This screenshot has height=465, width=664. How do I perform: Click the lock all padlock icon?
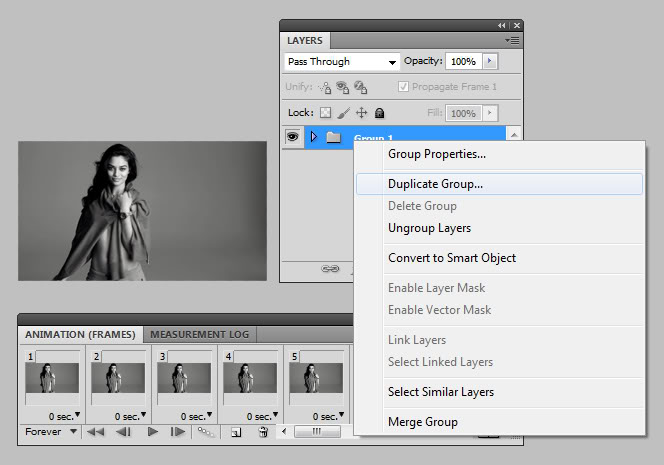tap(379, 113)
